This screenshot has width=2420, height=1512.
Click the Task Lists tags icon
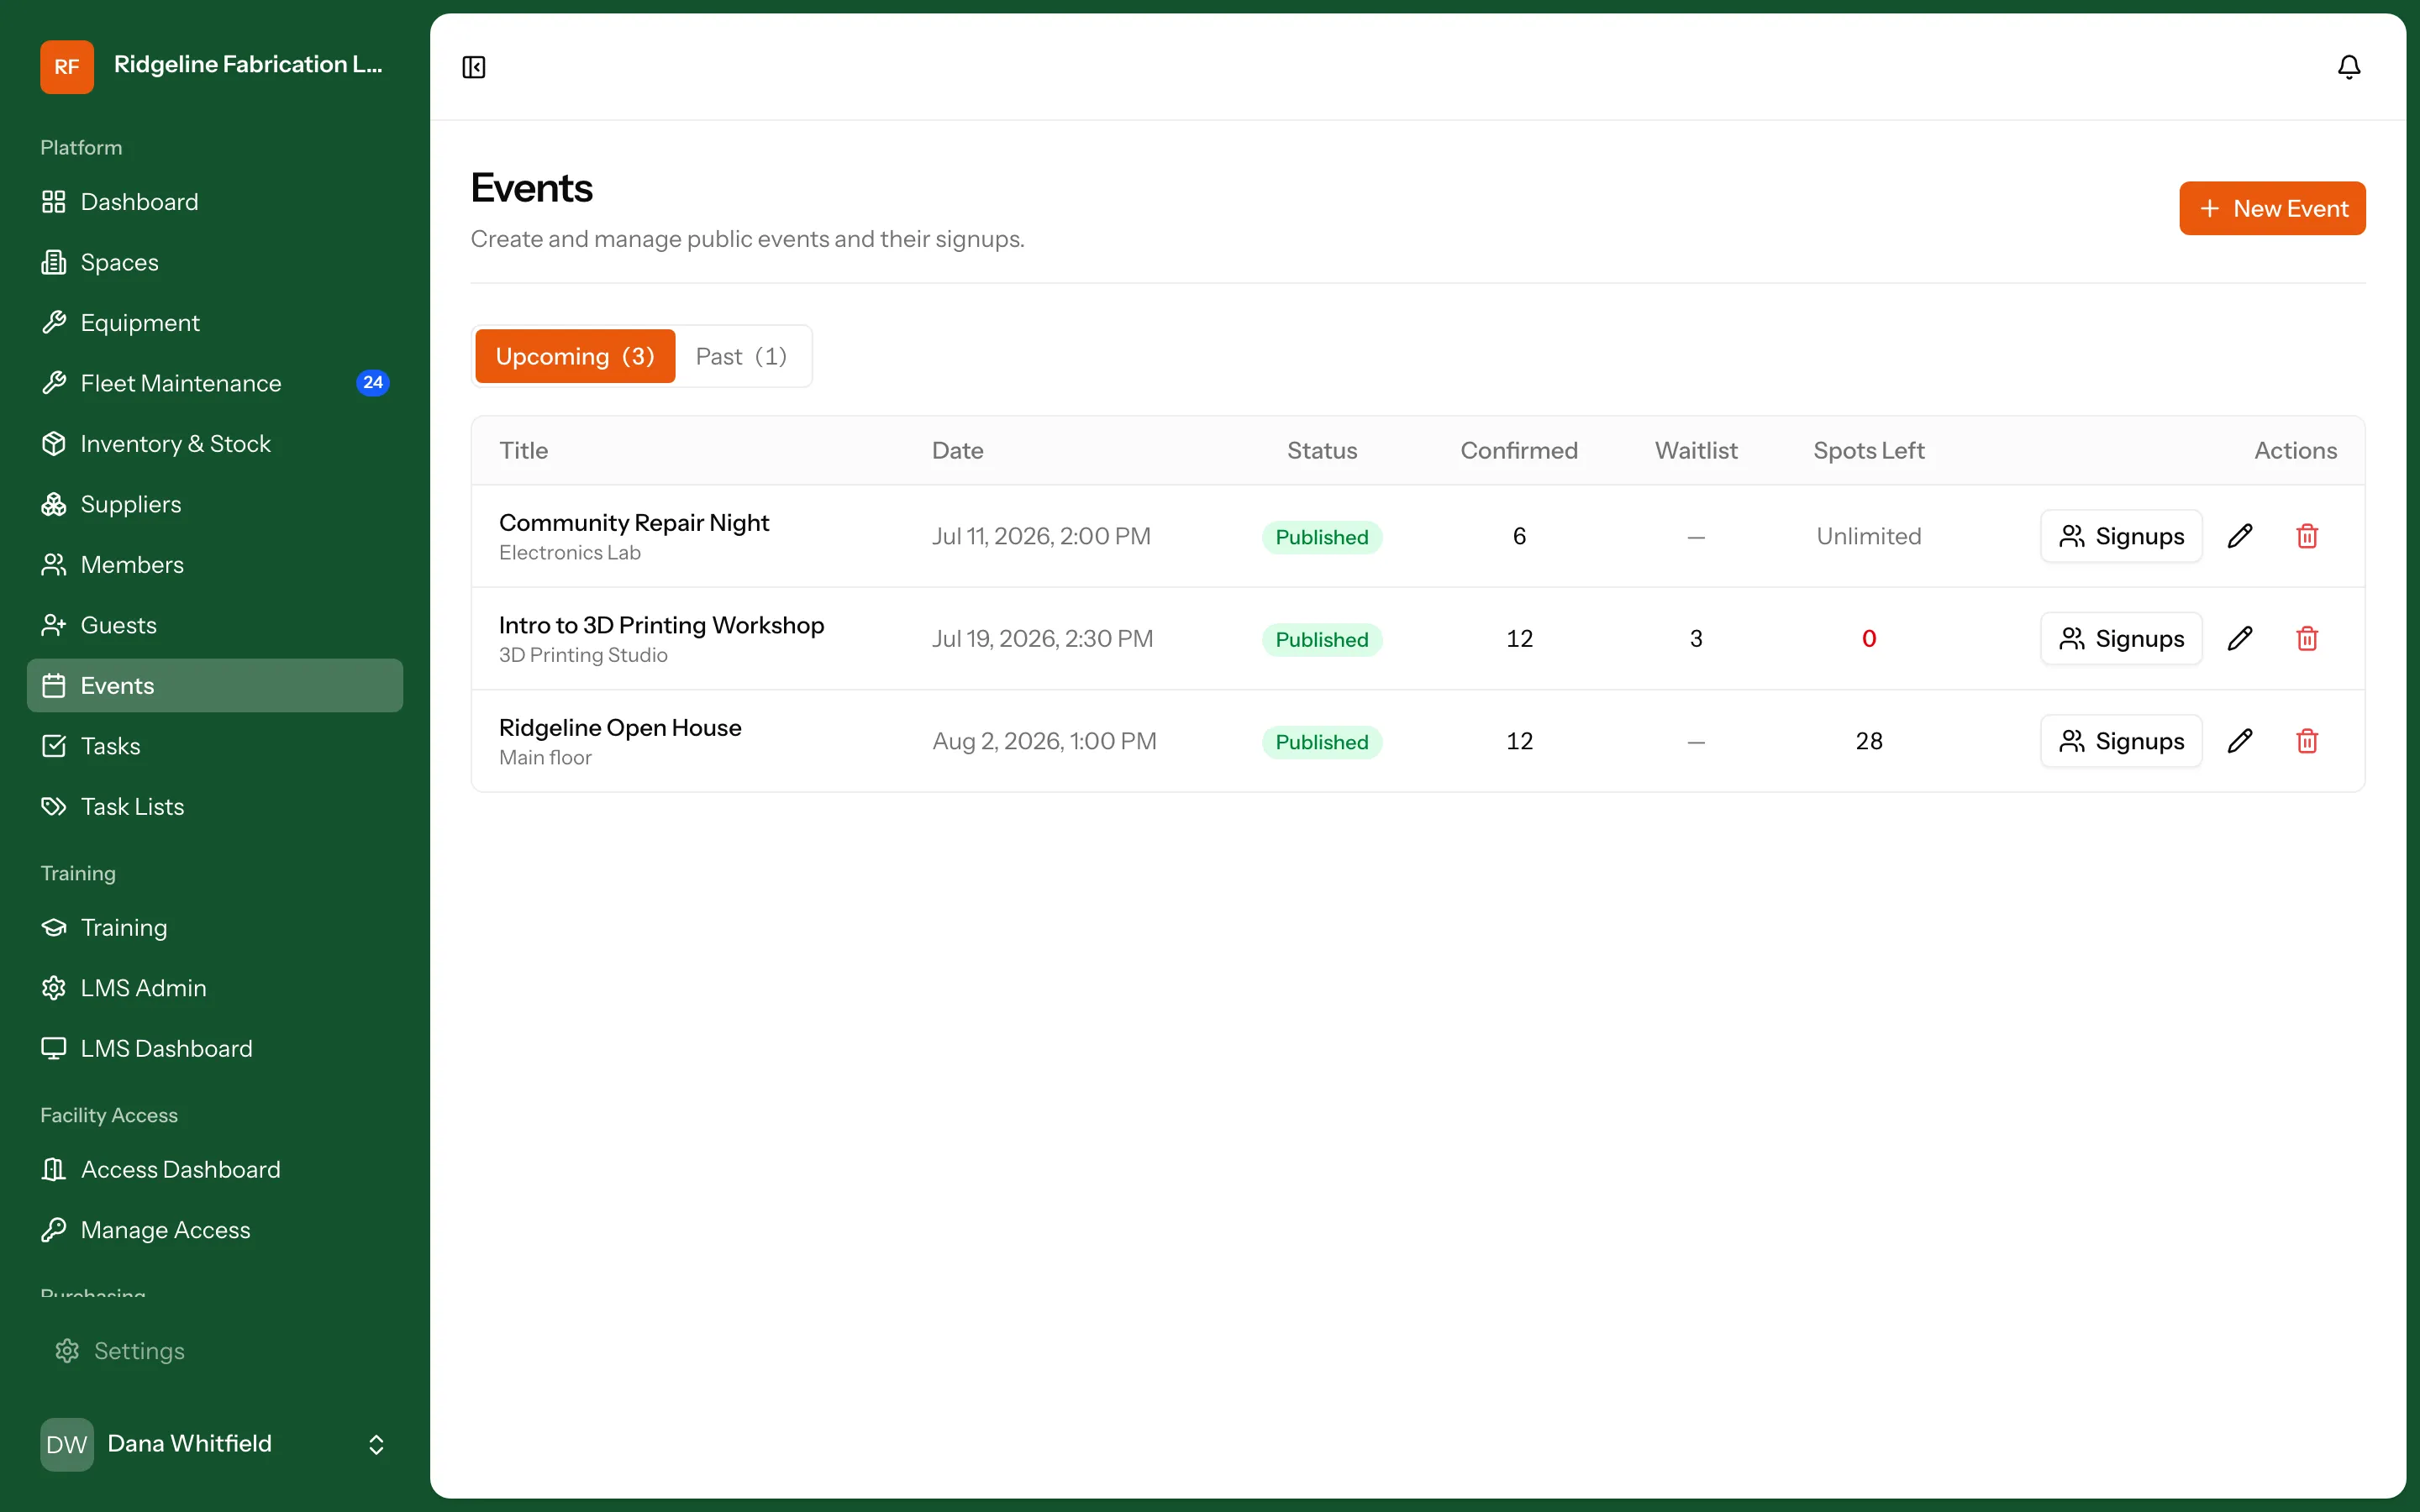(x=54, y=807)
